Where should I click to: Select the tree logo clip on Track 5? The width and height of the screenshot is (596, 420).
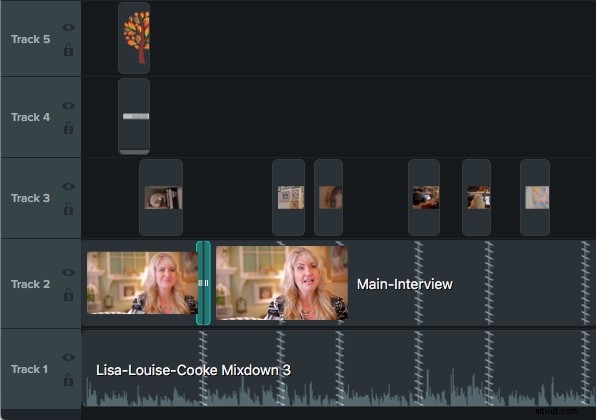coord(134,38)
